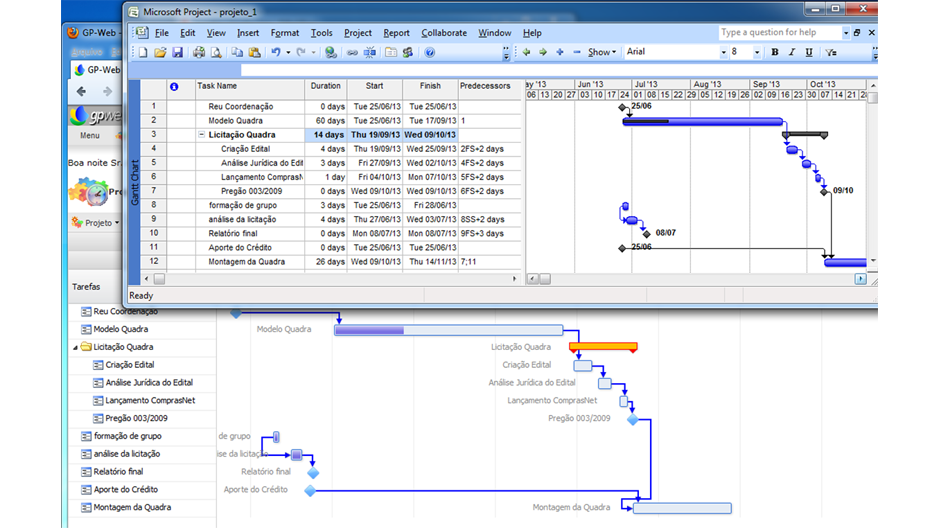Open the Report menu
This screenshot has width=940, height=530.
tap(396, 33)
